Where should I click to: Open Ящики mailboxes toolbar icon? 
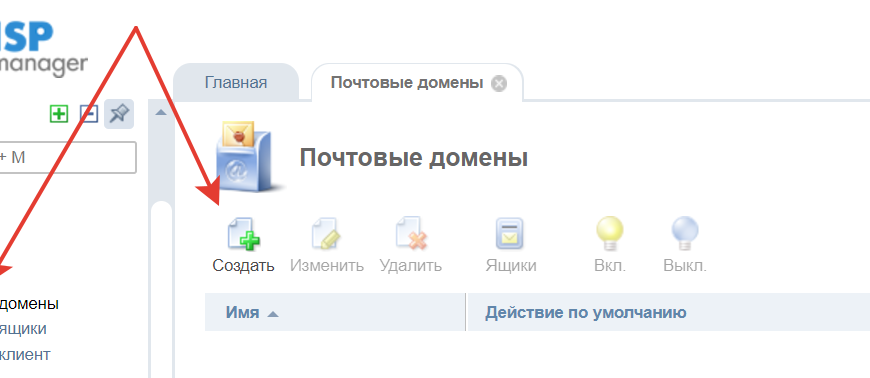(x=510, y=234)
